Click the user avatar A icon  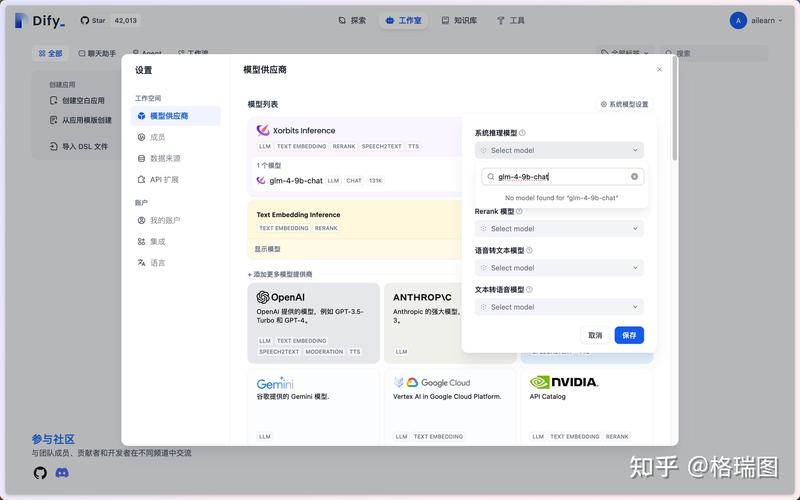(x=738, y=20)
